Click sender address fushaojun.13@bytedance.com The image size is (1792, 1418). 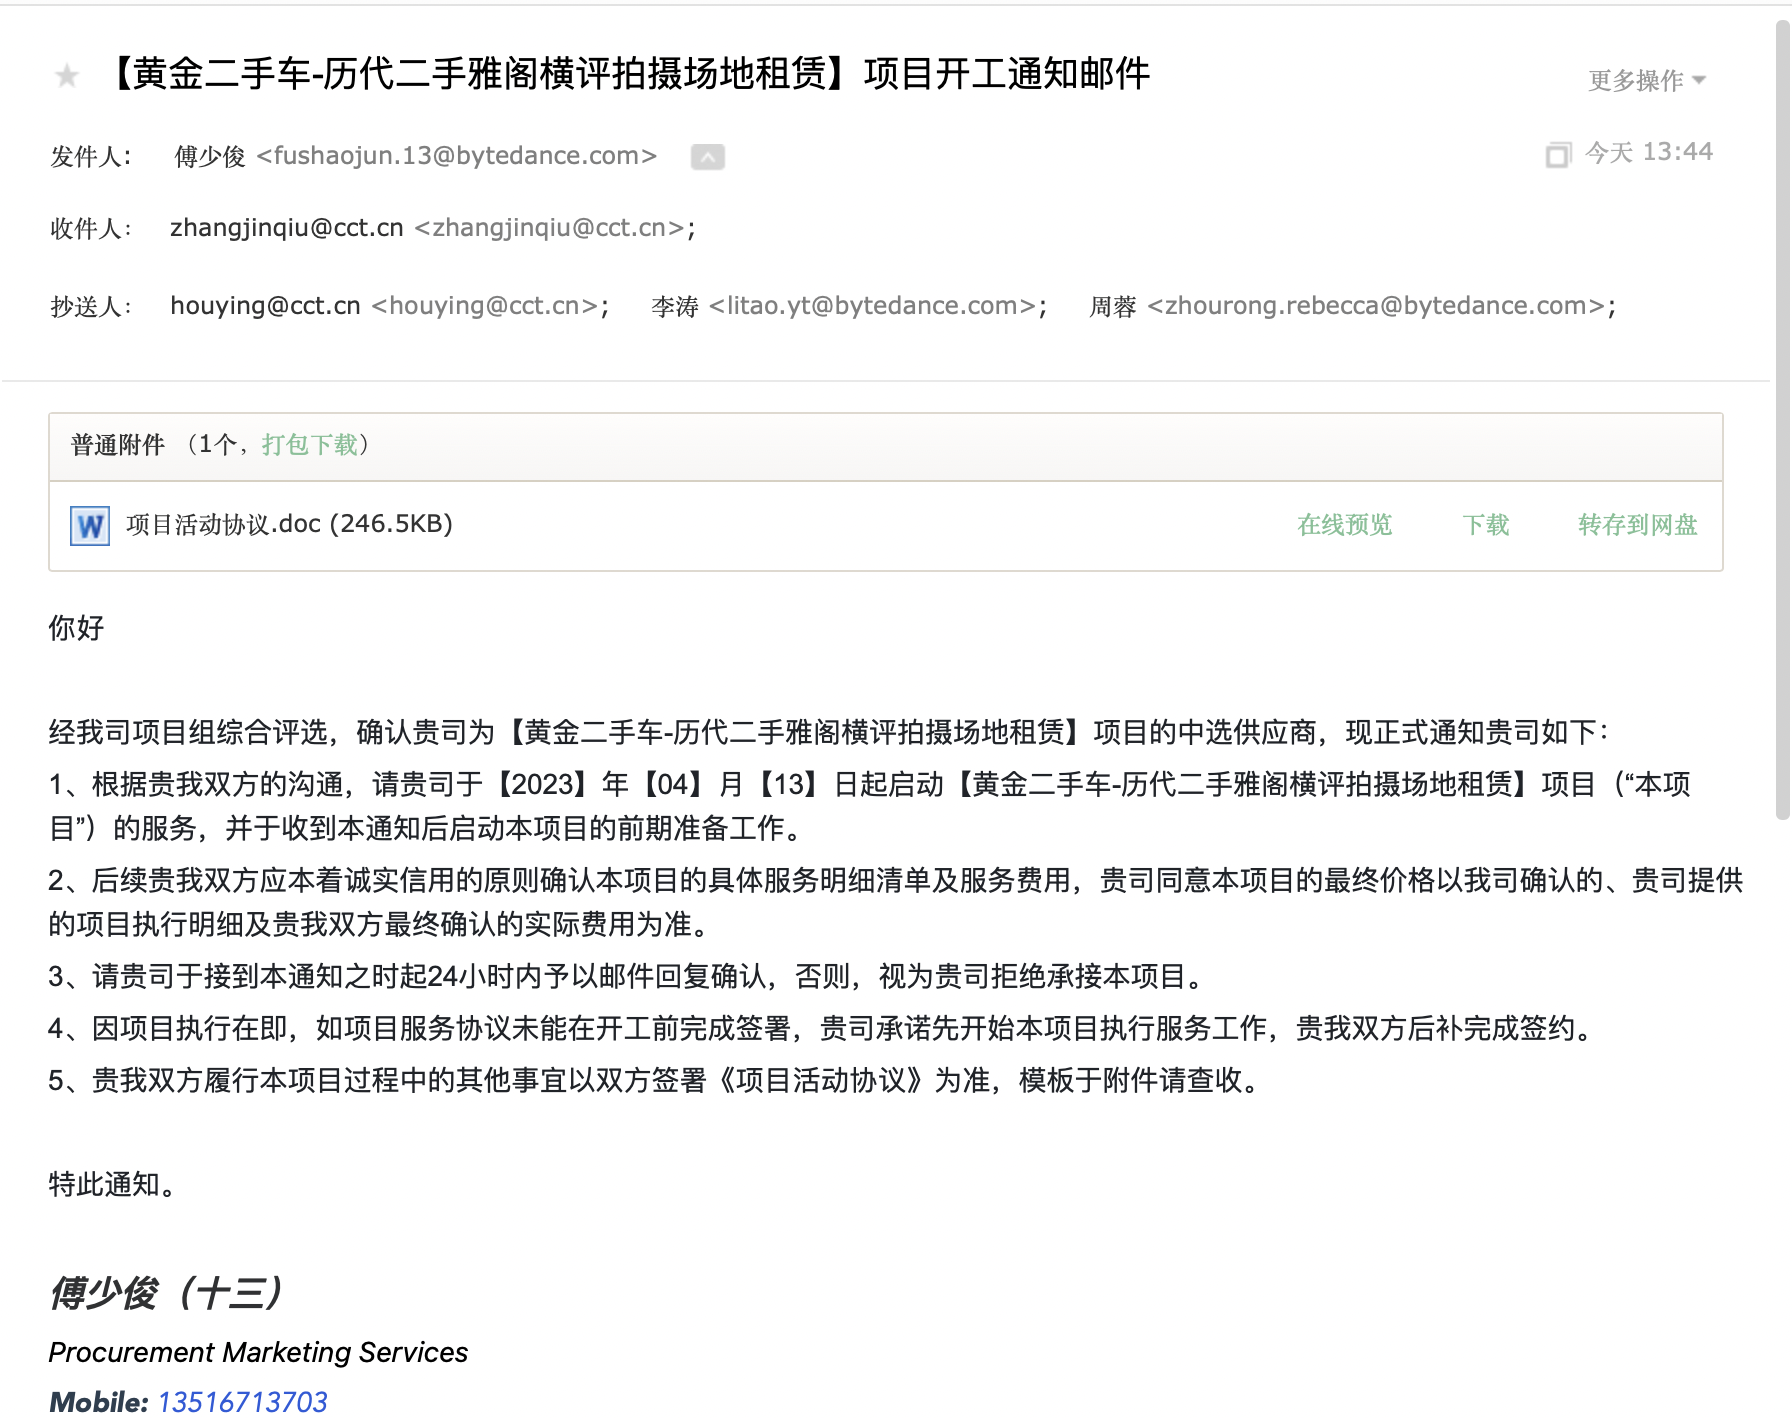(456, 156)
